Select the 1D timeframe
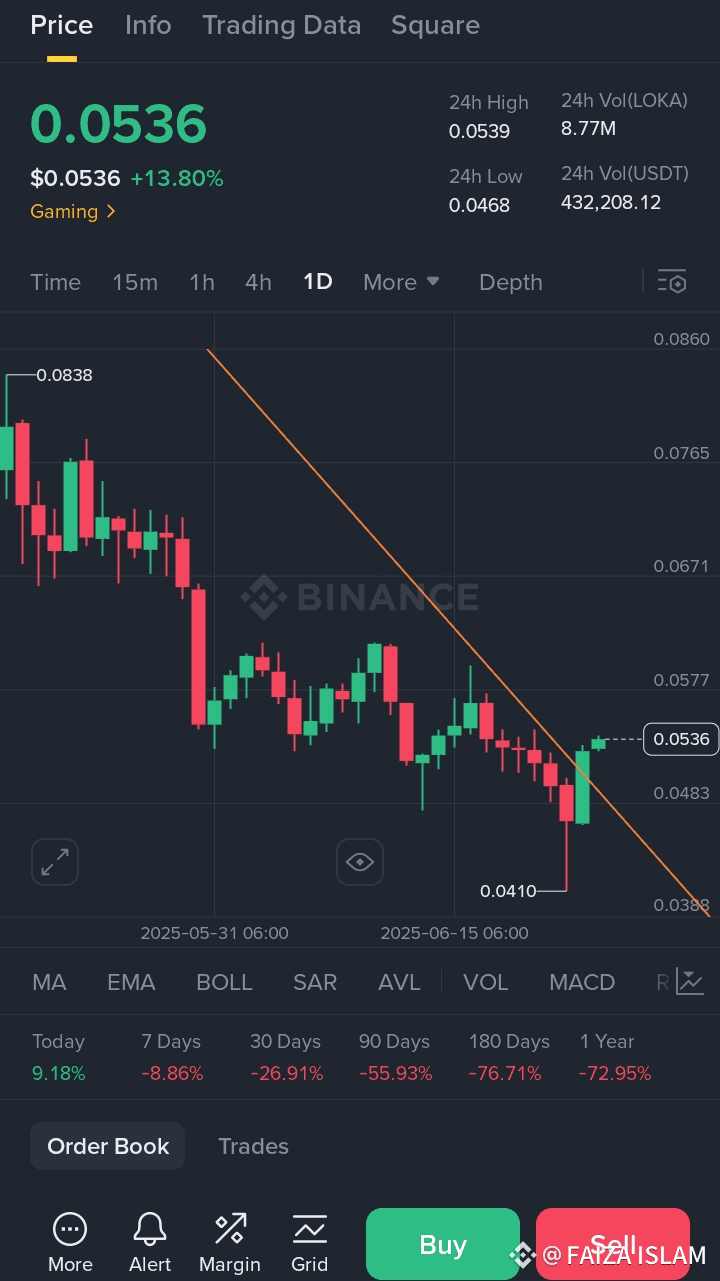Image resolution: width=720 pixels, height=1281 pixels. [x=317, y=282]
